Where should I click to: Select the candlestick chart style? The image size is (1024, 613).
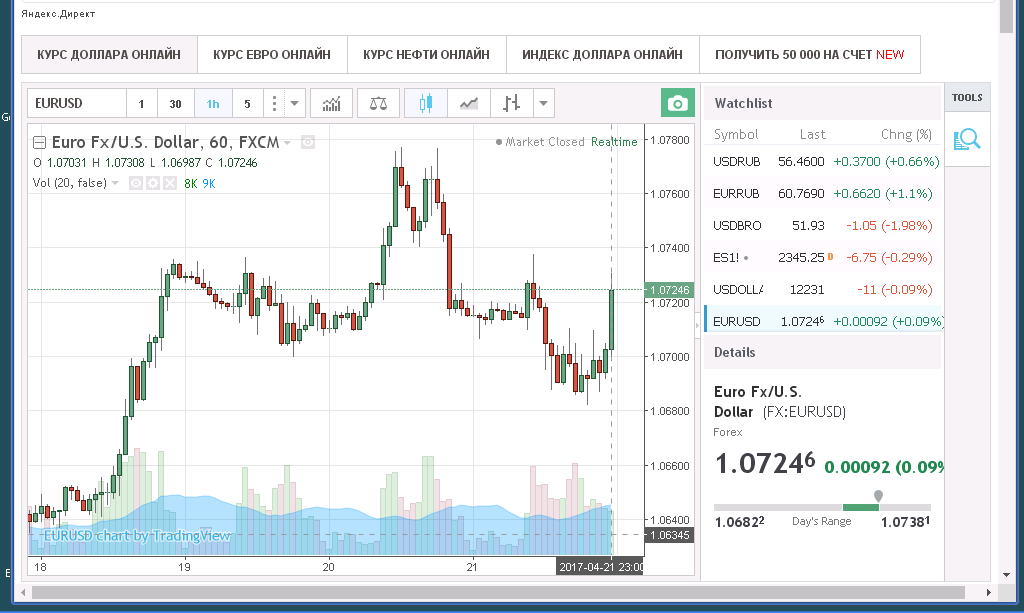point(426,103)
